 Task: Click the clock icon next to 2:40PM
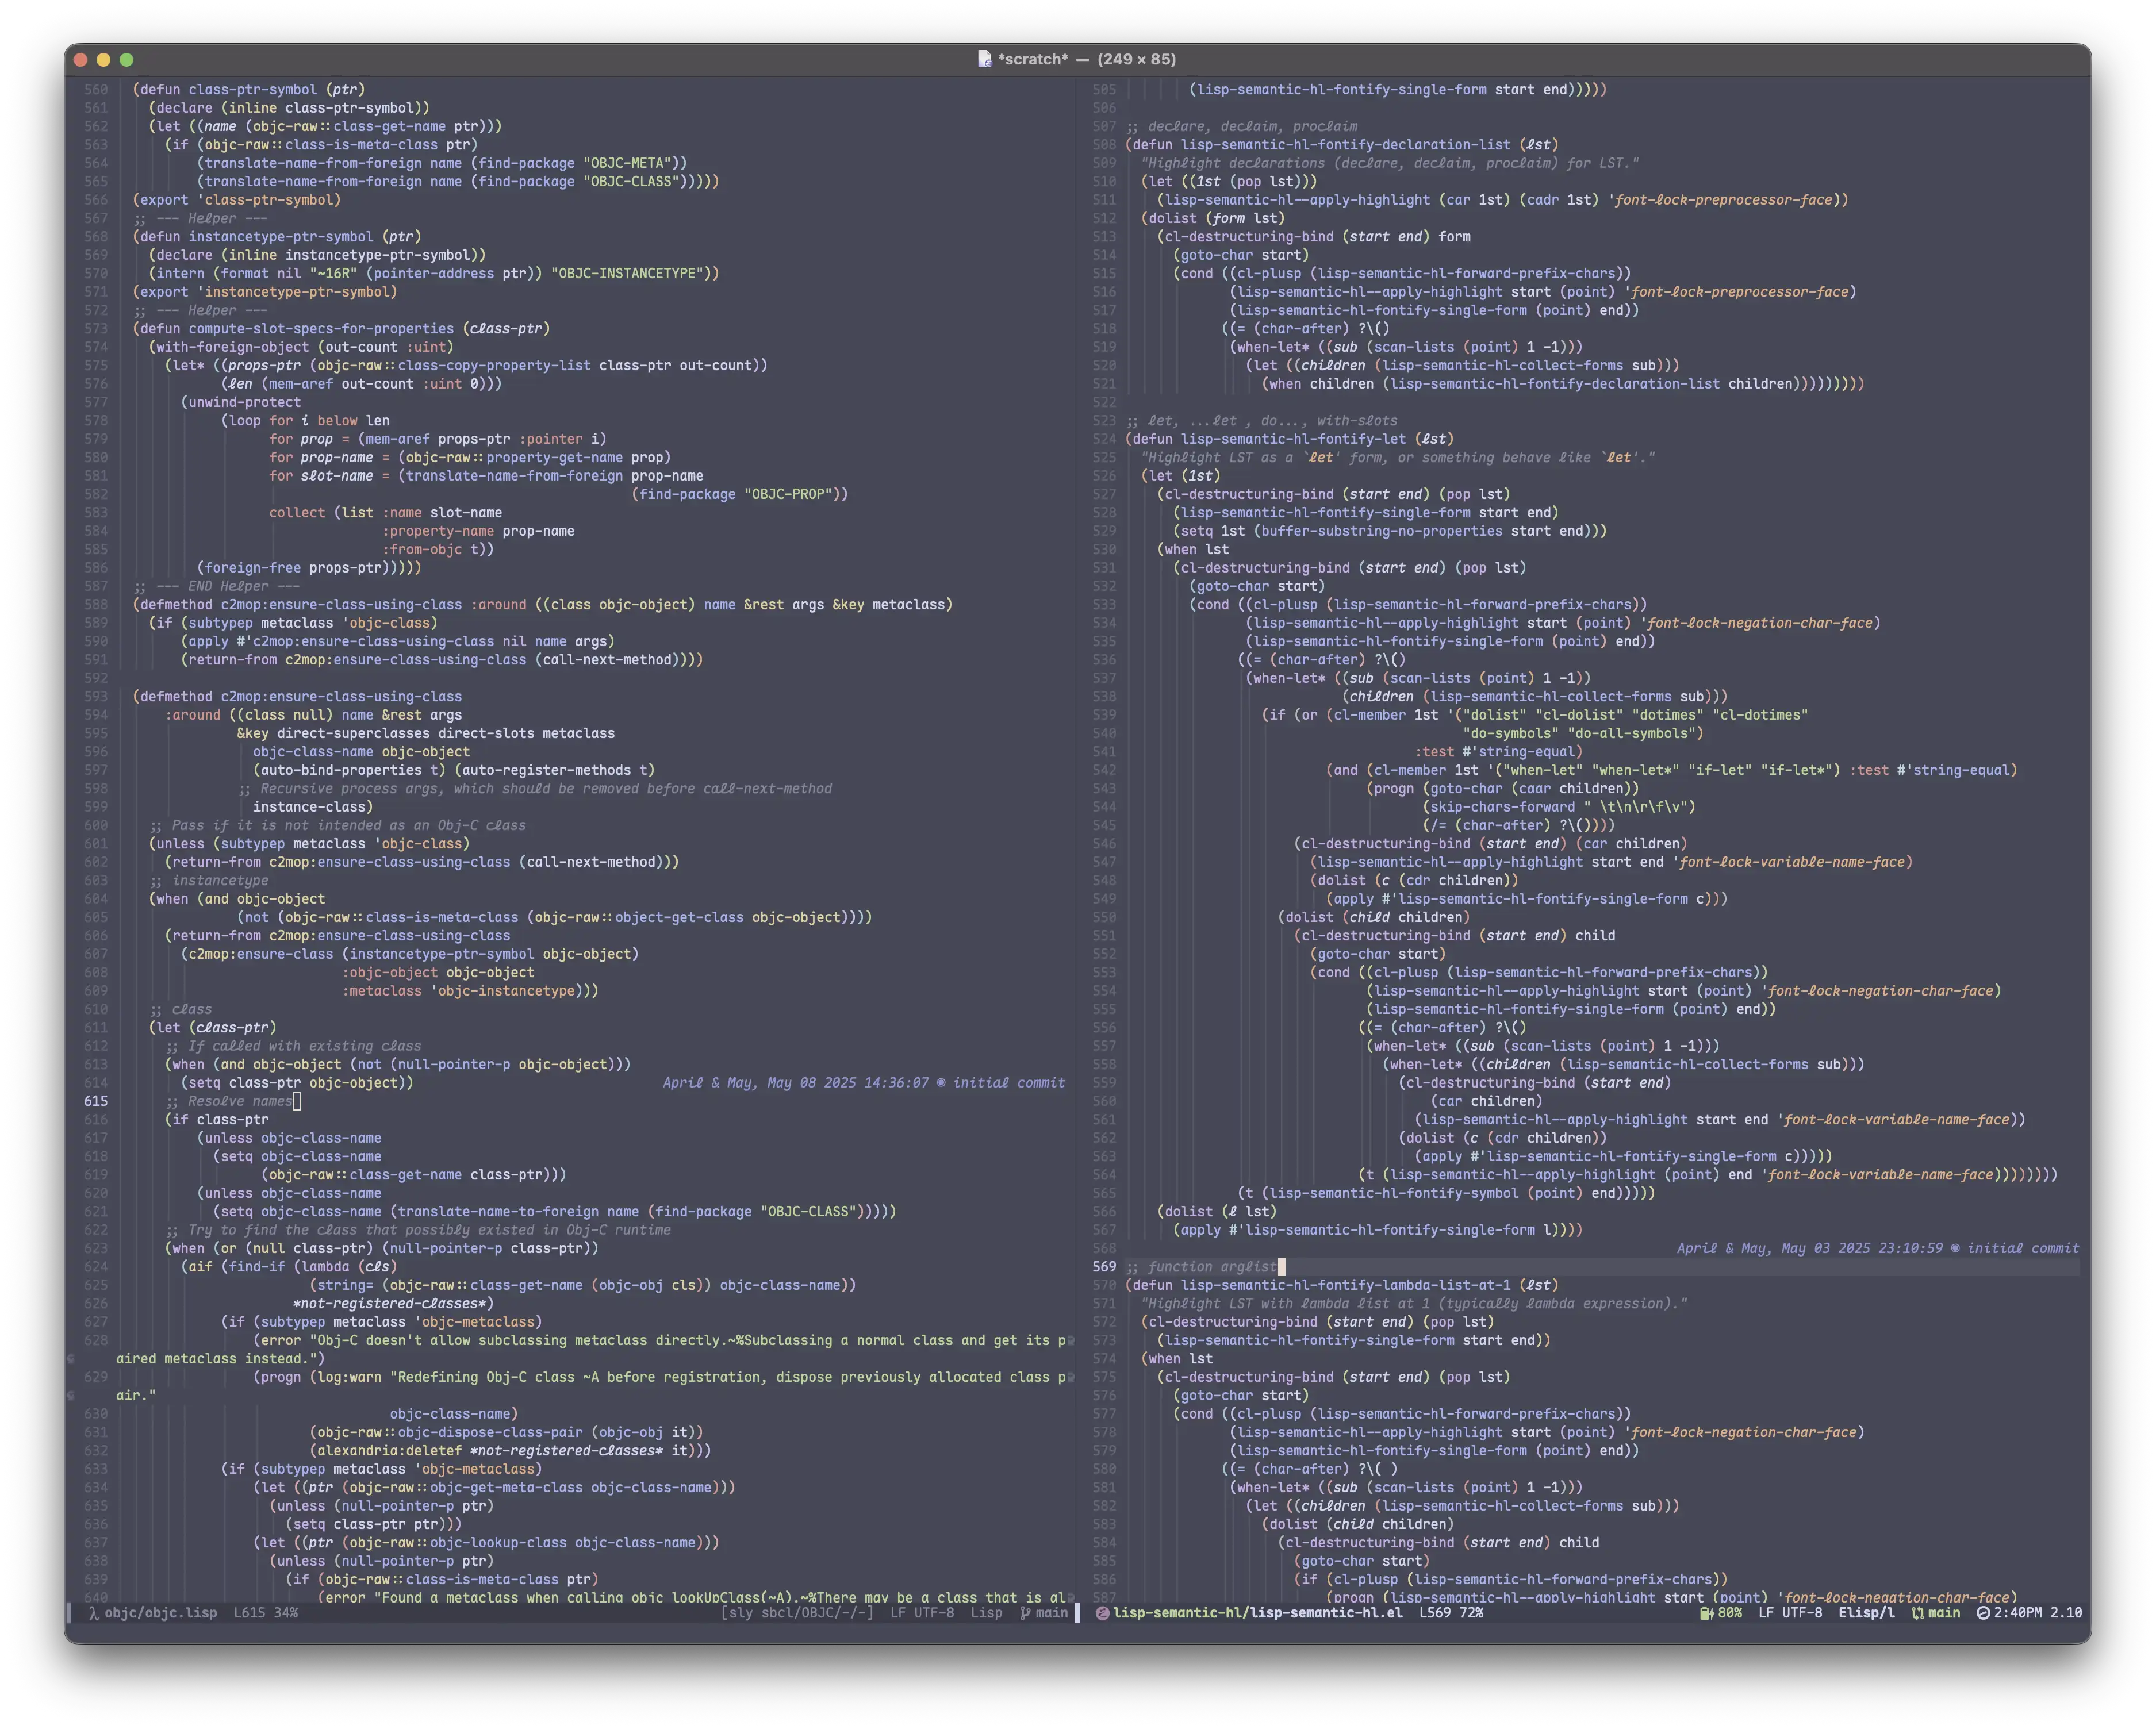pos(1983,1613)
